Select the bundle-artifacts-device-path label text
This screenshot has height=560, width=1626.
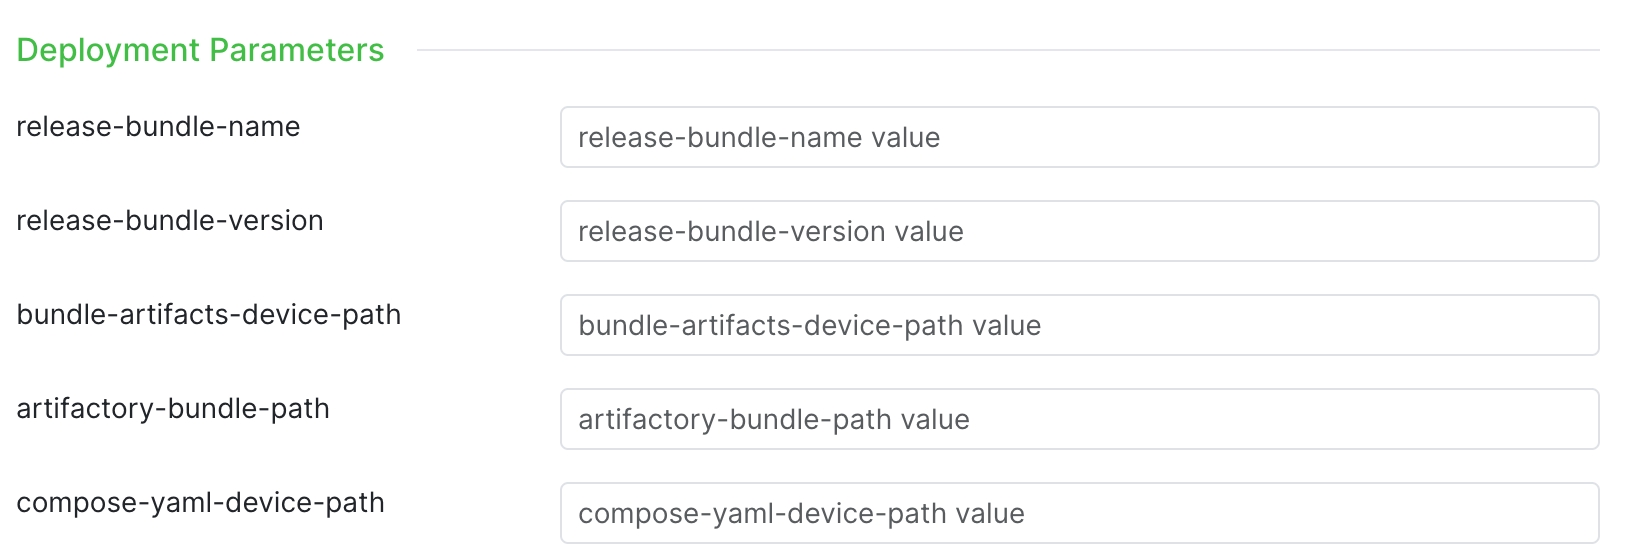click(209, 315)
